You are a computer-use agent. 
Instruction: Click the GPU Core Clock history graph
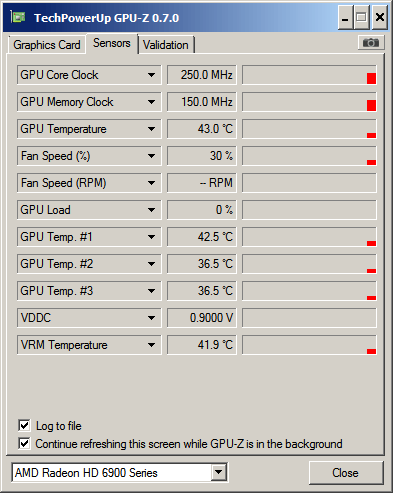(x=309, y=75)
